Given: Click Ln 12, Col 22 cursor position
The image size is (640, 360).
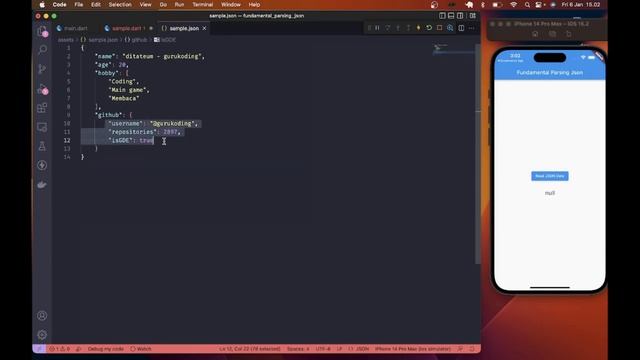Looking at the screenshot, I should tap(249, 349).
